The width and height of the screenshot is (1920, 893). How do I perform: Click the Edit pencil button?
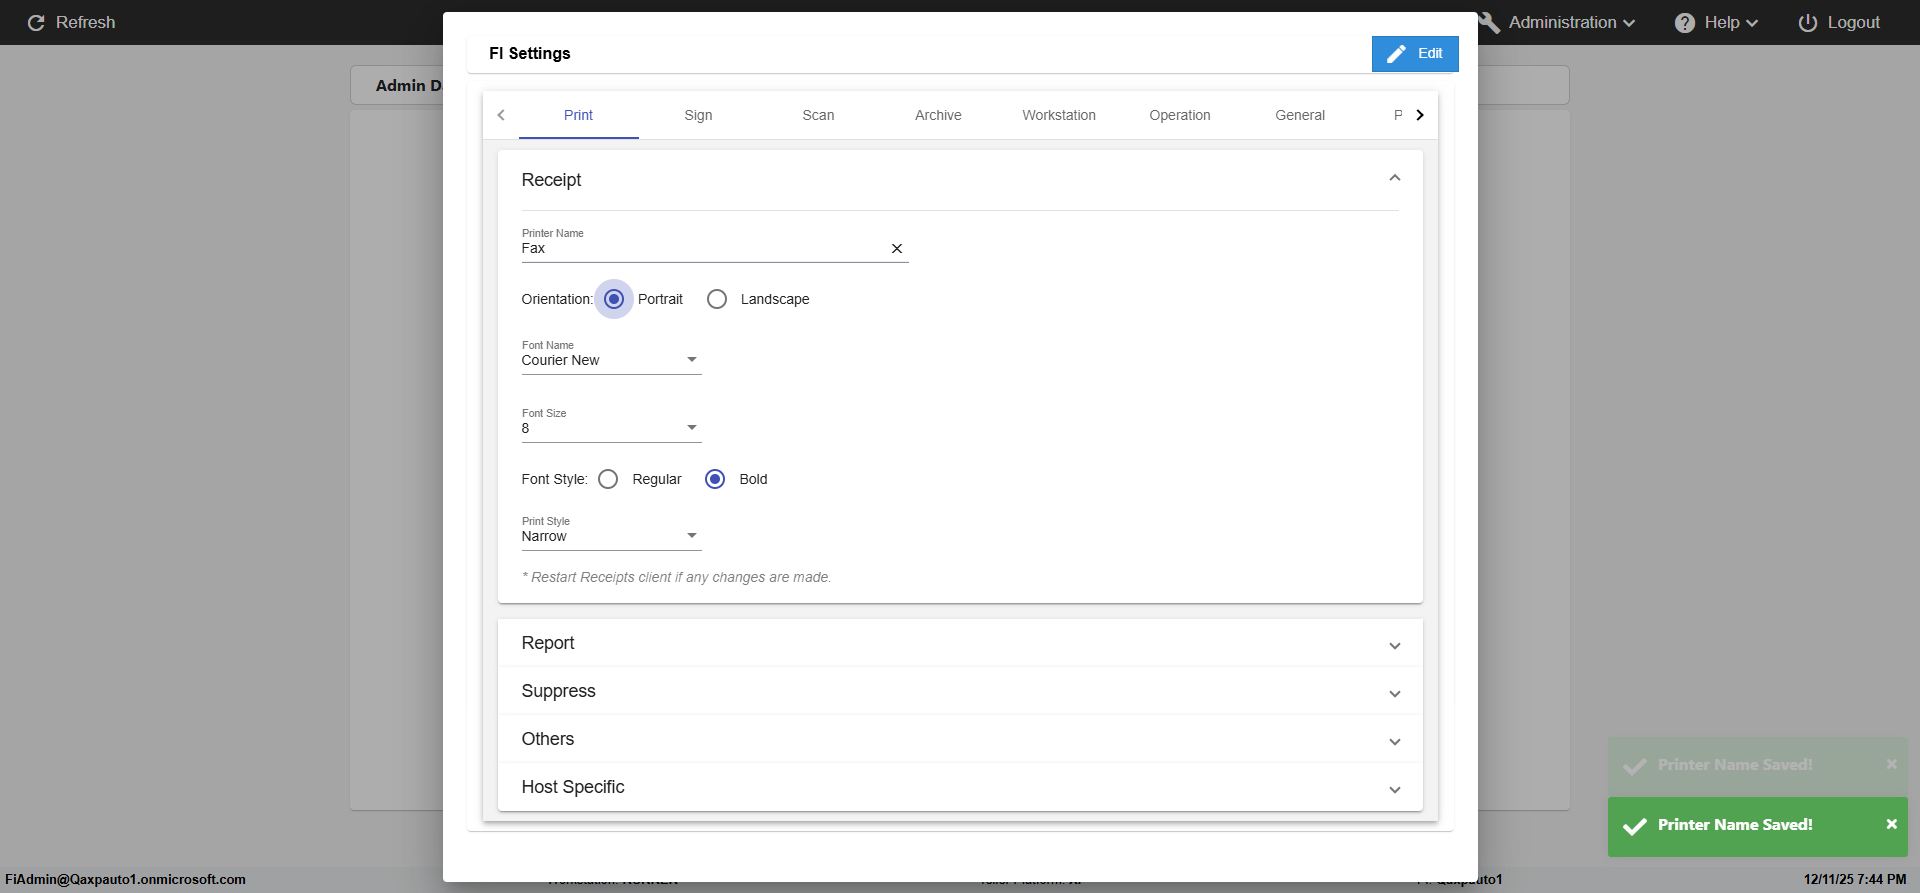click(x=1414, y=54)
